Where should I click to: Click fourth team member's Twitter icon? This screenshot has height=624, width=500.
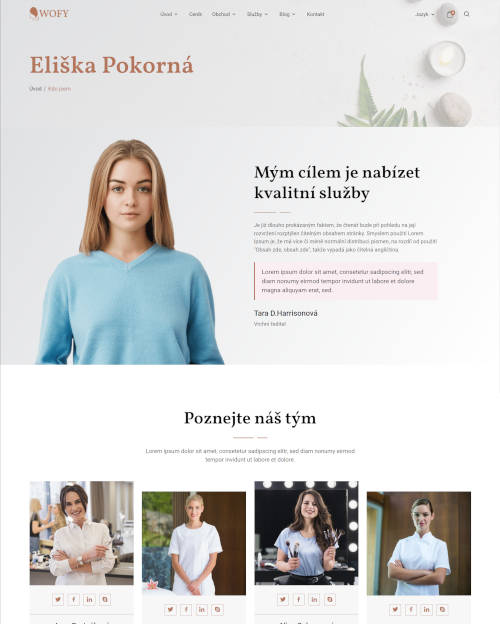click(x=395, y=609)
